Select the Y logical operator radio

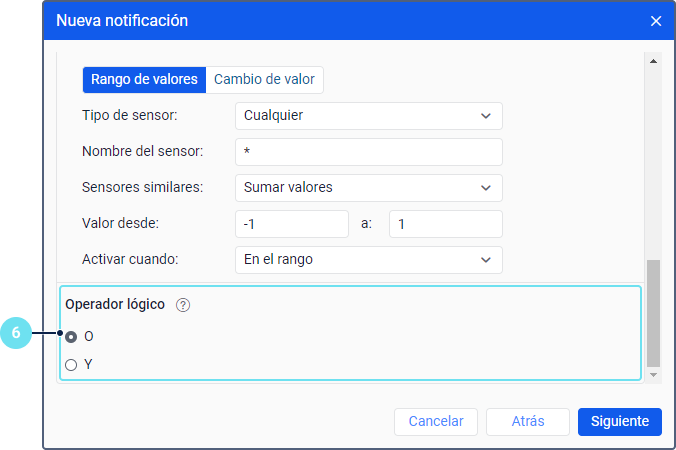71,365
